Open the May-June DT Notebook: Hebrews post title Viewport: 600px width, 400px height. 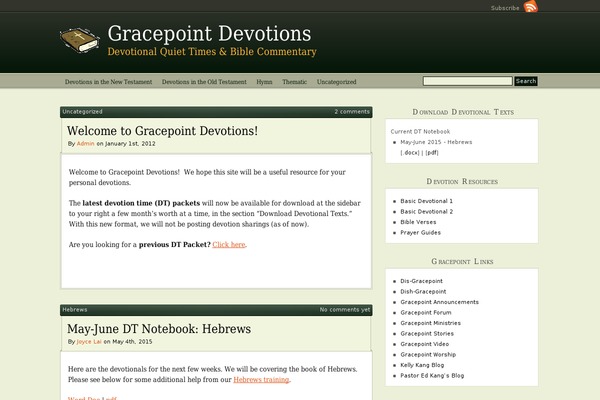[159, 329]
